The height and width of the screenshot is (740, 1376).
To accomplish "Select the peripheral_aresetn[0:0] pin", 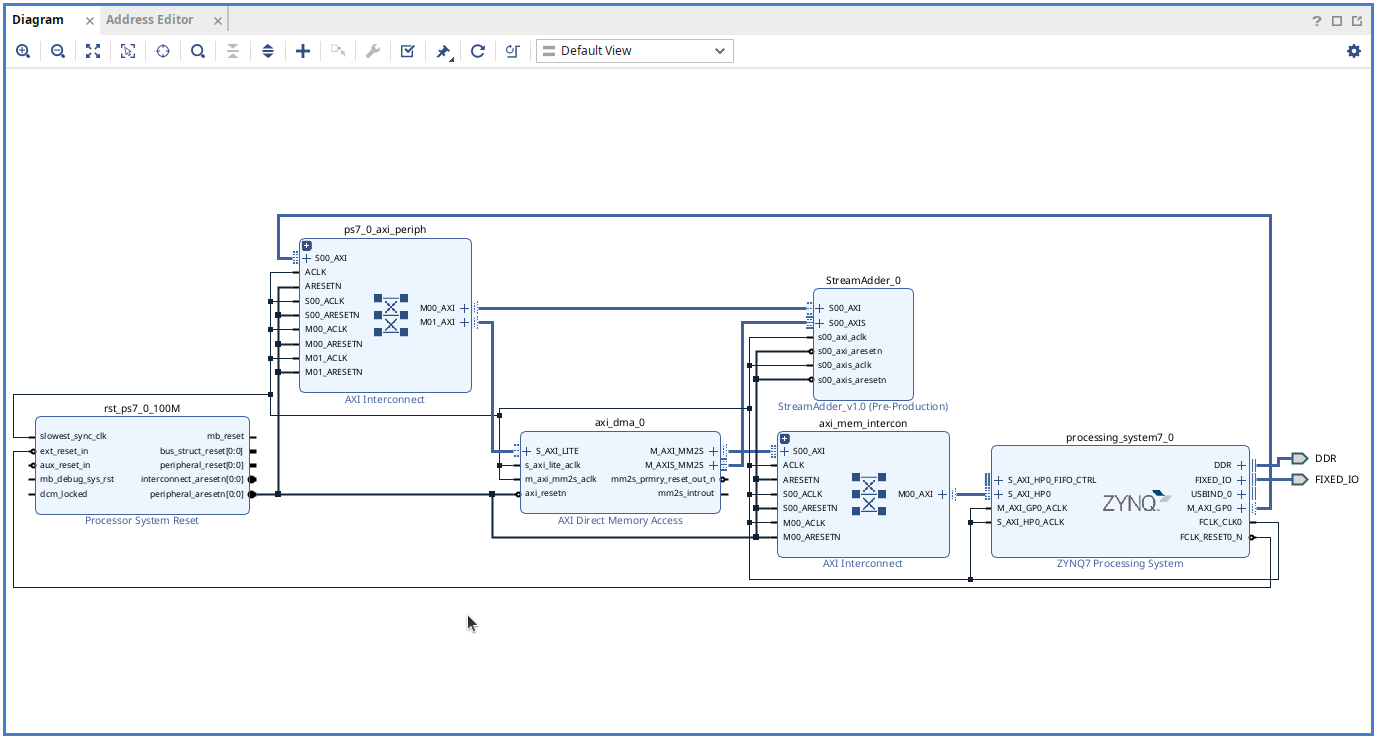I will (197, 494).
